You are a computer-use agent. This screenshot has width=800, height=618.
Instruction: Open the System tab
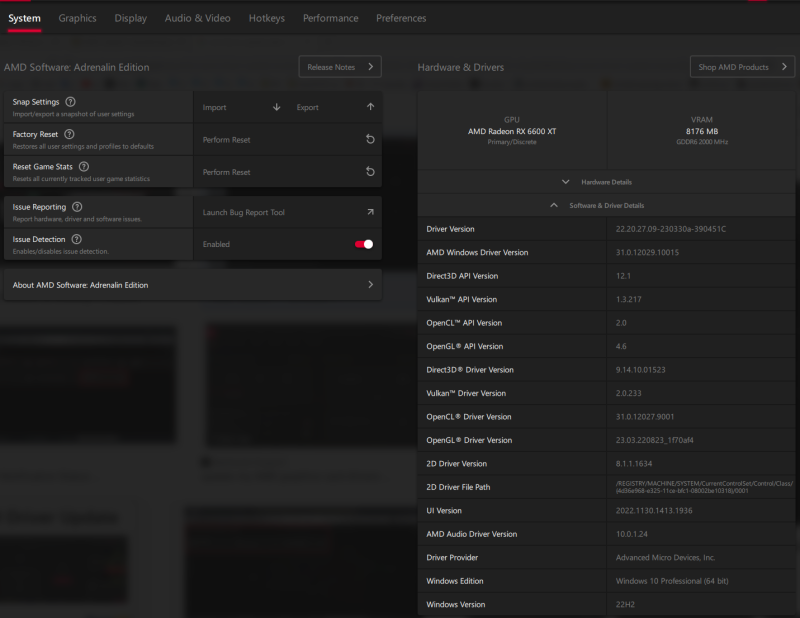pyautogui.click(x=24, y=18)
